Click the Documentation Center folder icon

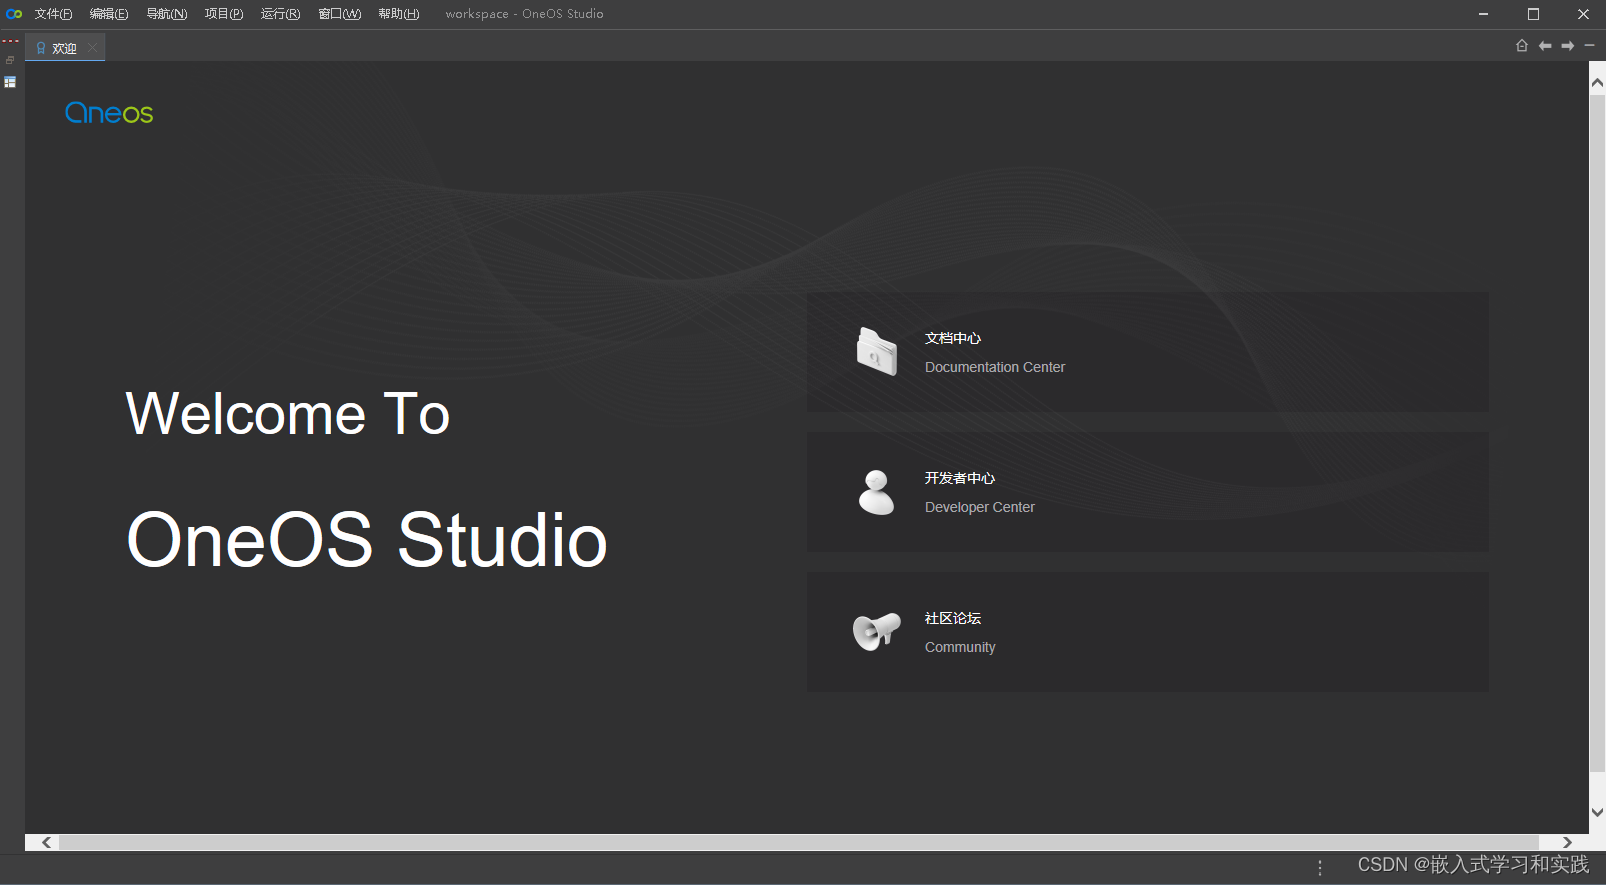877,352
